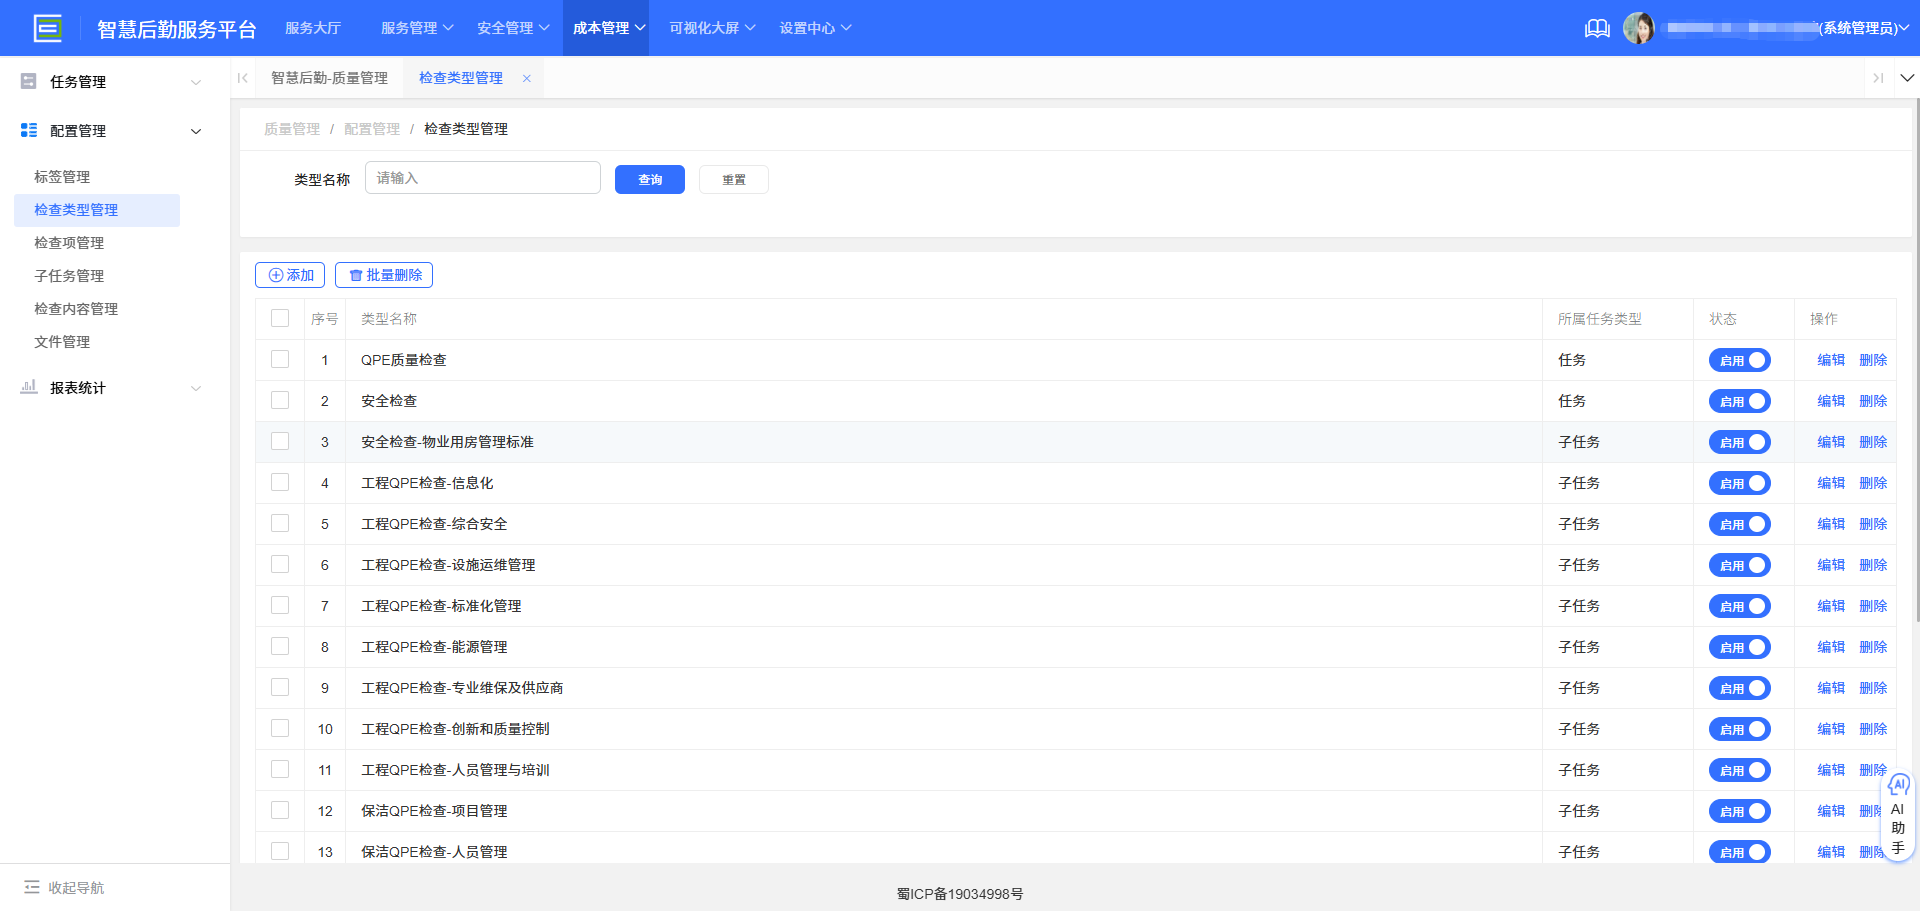The image size is (1920, 911).
Task: Select the 任务管理 sidebar icon
Action: tap(28, 81)
